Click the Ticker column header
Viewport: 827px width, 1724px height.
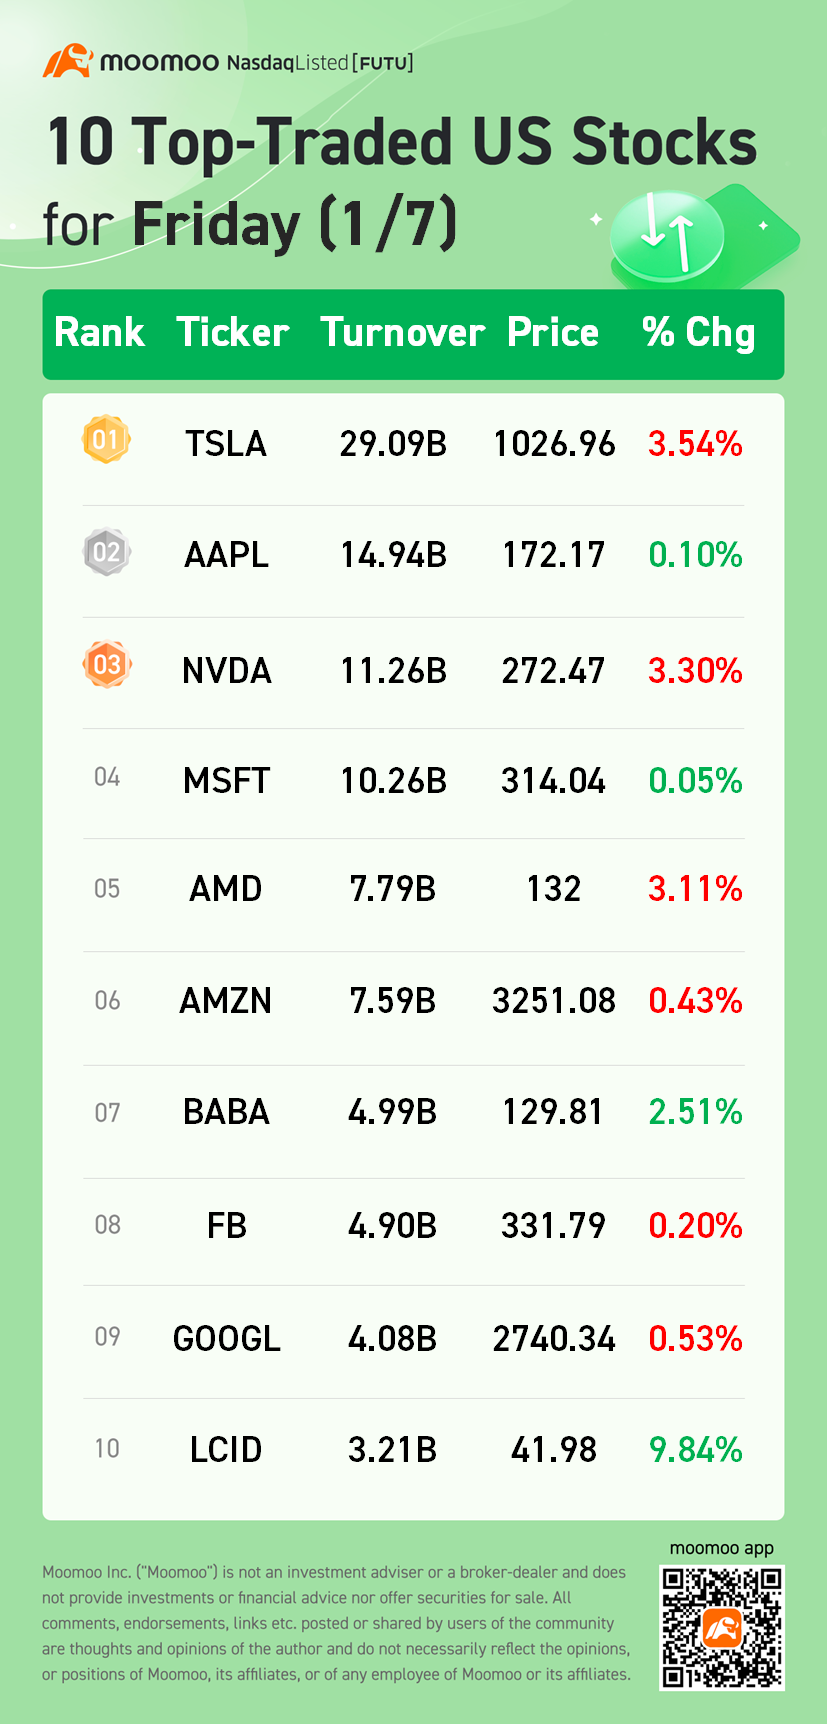tap(232, 333)
